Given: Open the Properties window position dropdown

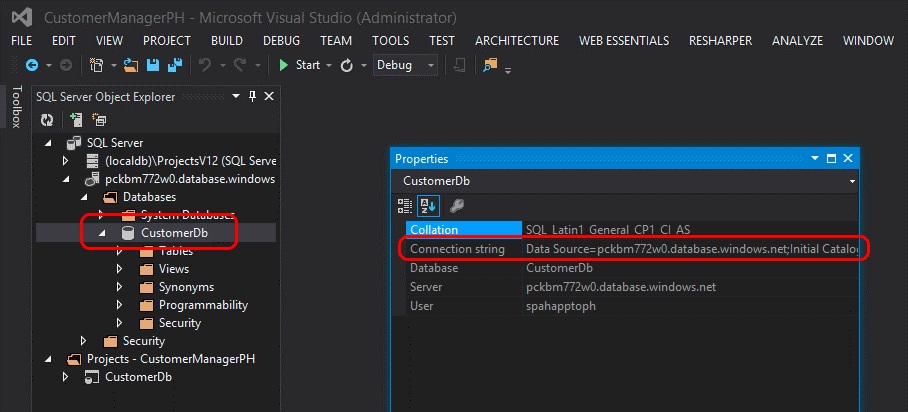Looking at the screenshot, I should pos(815,158).
